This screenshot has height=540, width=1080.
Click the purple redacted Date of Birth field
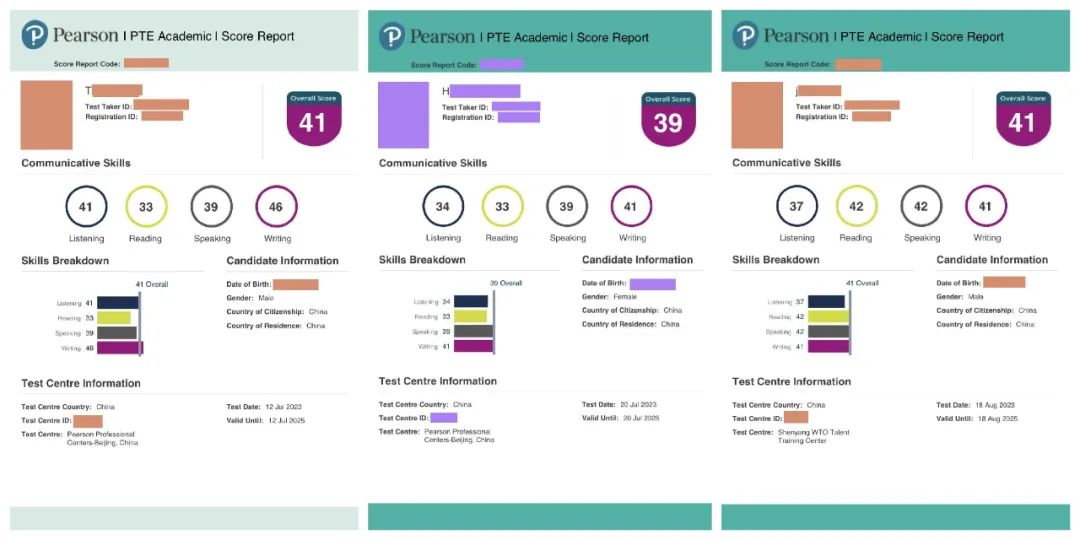point(652,284)
